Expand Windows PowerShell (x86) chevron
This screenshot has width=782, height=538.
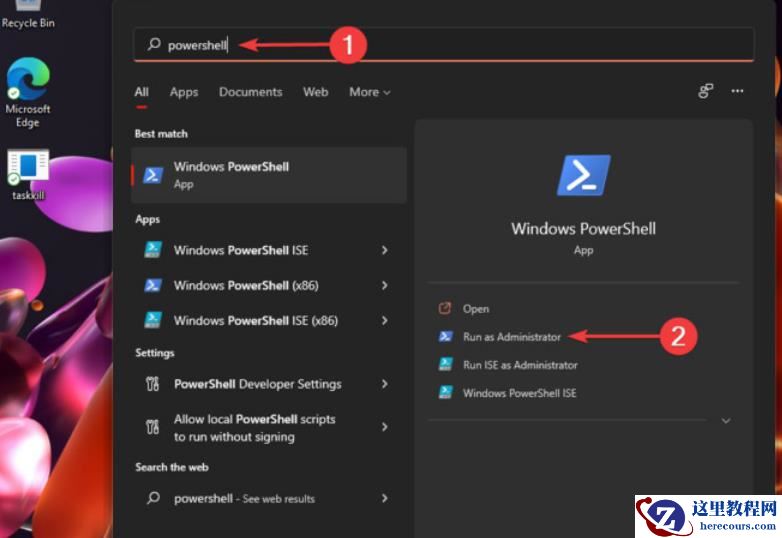pyautogui.click(x=385, y=285)
